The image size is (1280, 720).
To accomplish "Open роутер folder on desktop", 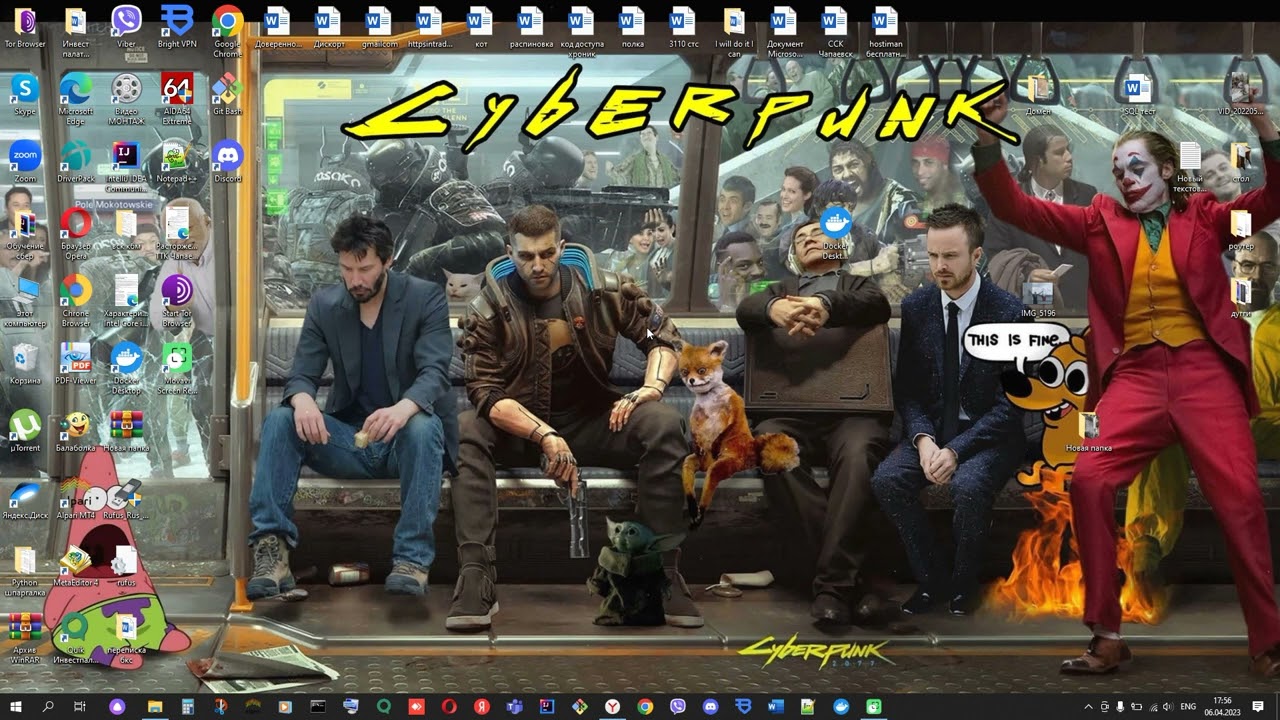I will point(1241,230).
